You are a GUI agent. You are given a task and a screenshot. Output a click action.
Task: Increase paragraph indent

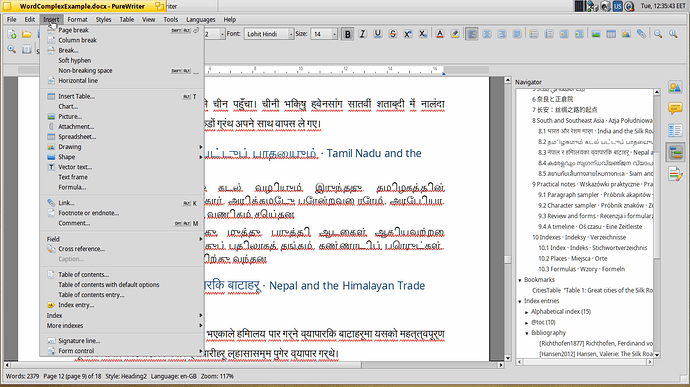579,34
